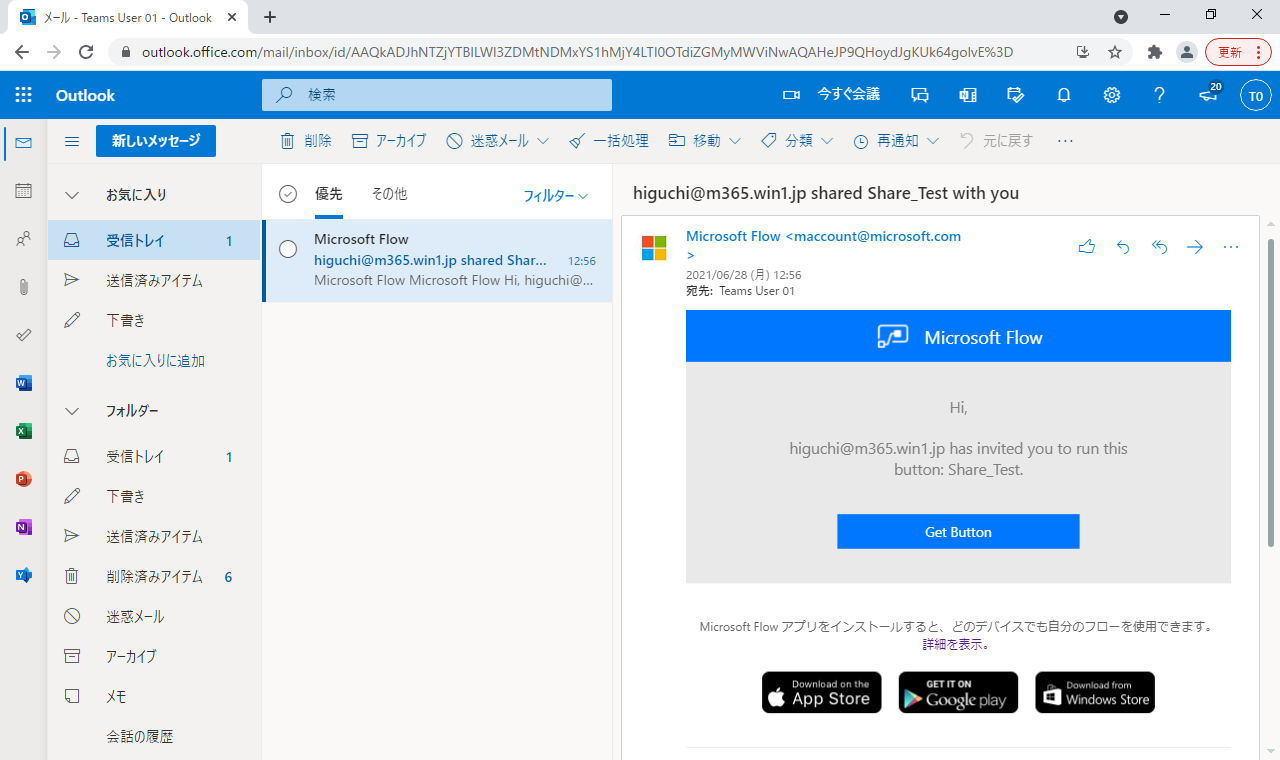This screenshot has height=760, width=1280.
Task: Click アーカイブ archive in toolbar
Action: [389, 141]
